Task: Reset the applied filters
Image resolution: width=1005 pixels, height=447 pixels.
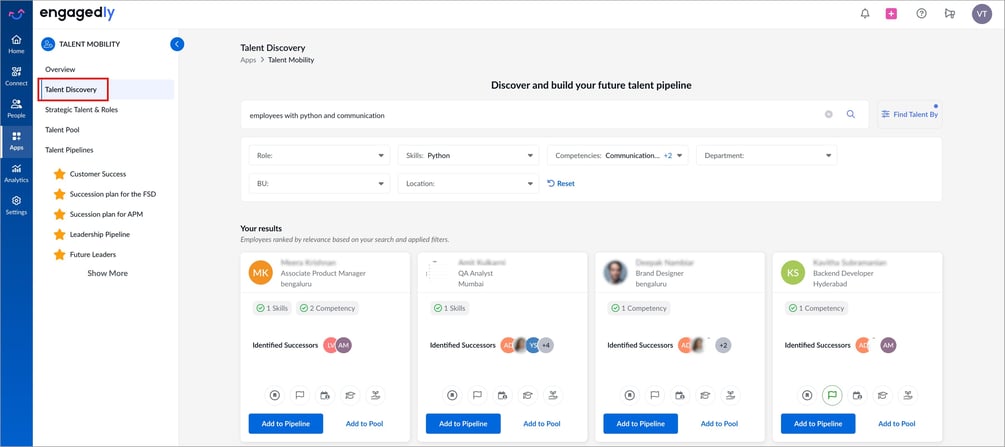Action: pos(561,183)
